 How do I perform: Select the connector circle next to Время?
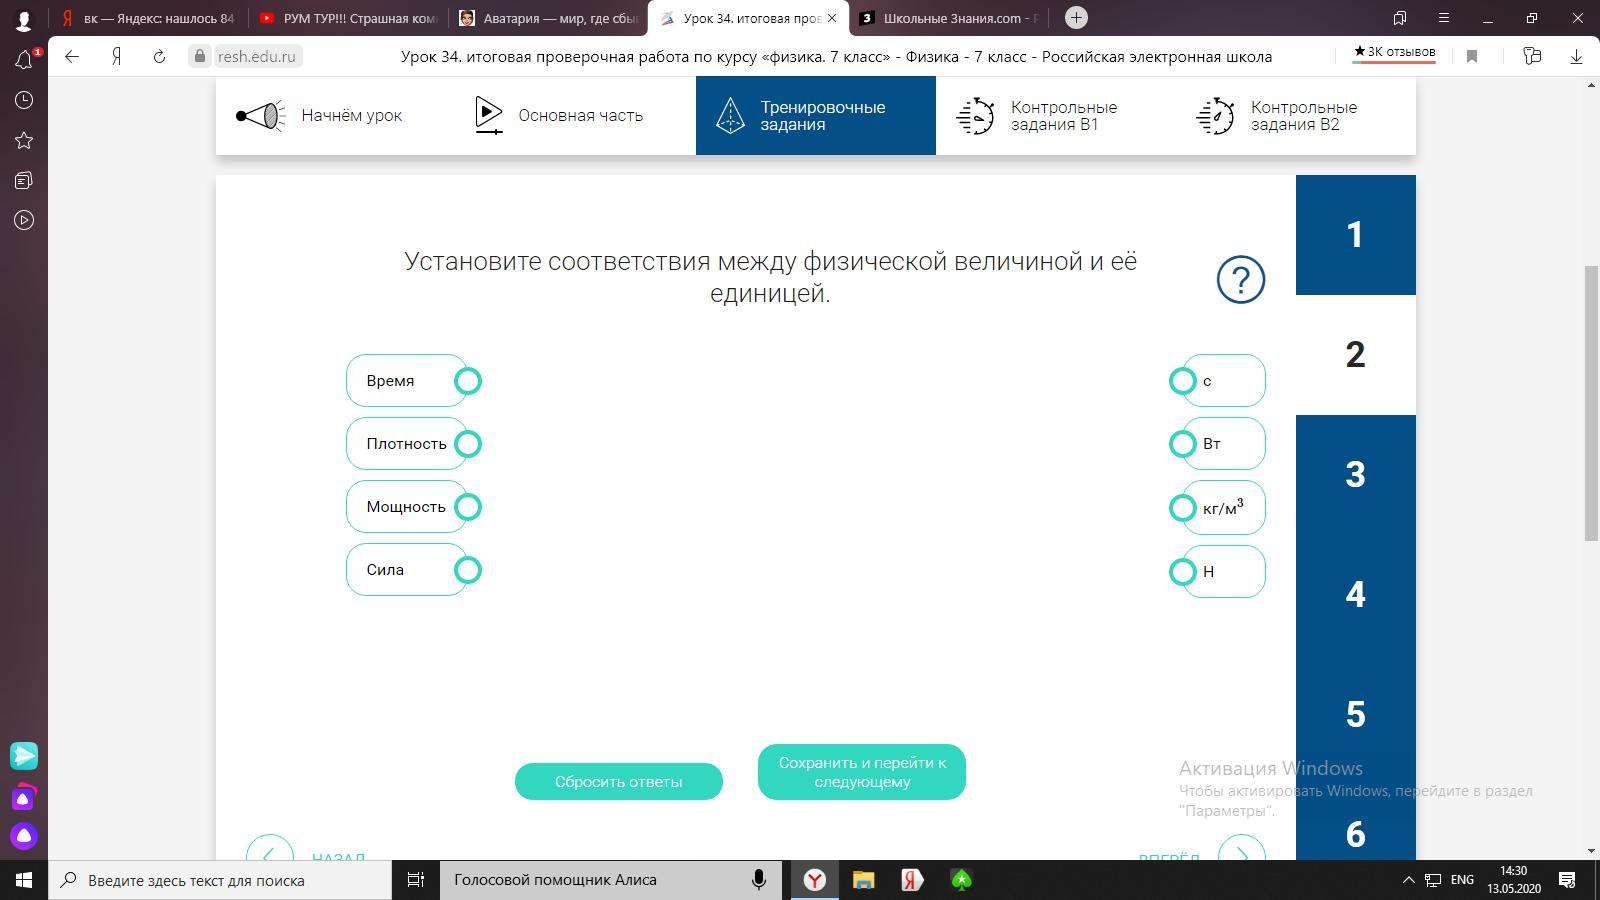467,381
